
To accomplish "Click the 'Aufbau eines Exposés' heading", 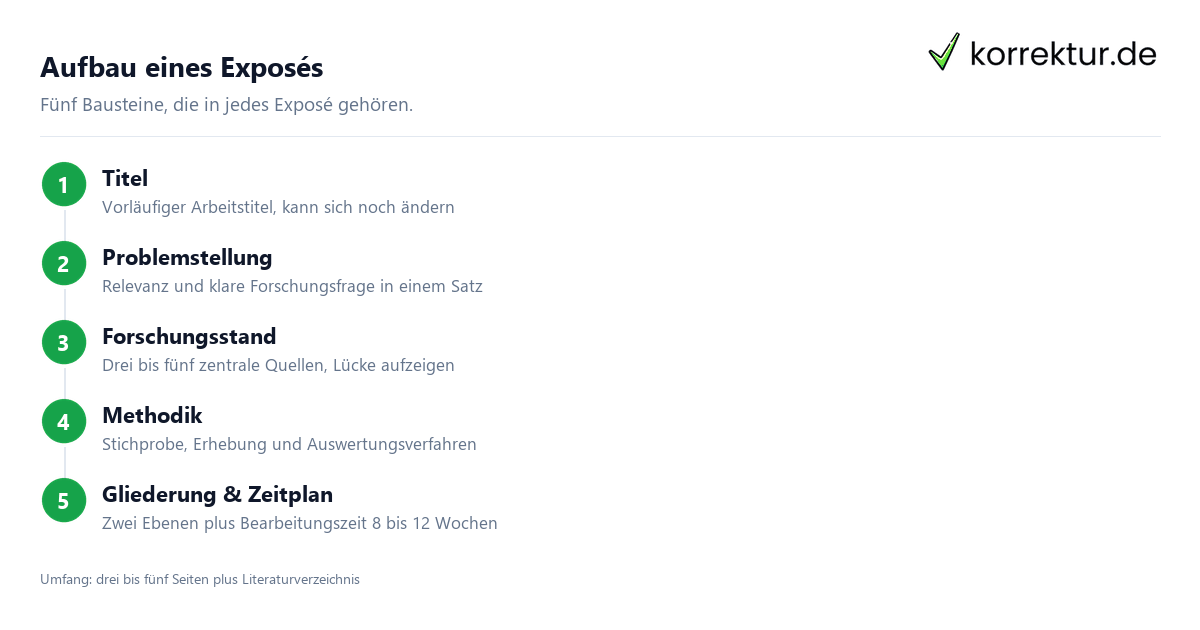I will pyautogui.click(x=182, y=68).
